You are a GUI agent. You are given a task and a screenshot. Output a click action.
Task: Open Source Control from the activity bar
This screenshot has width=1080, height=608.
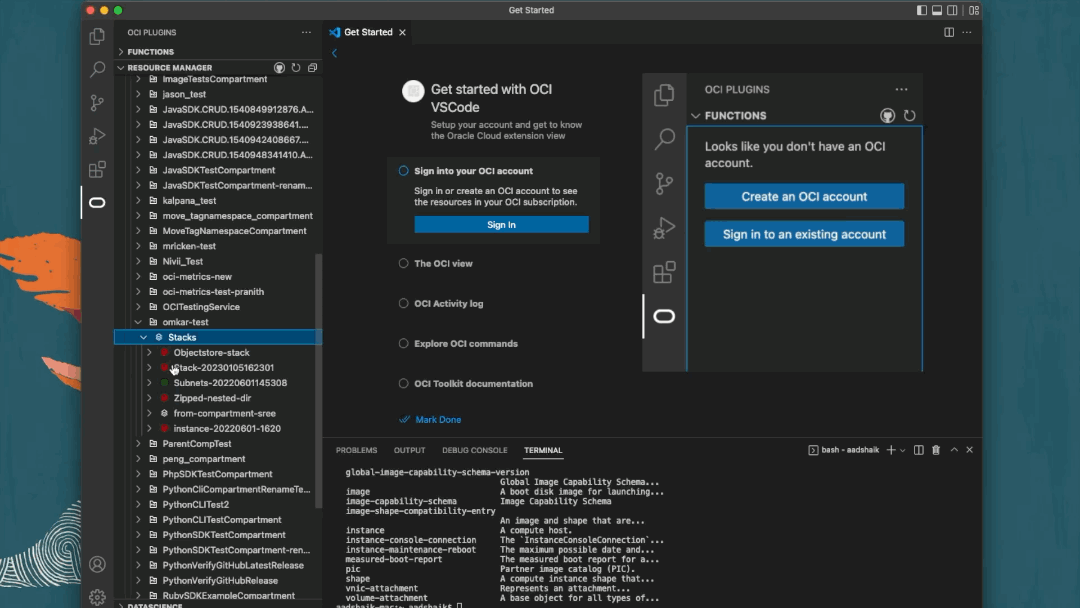click(96, 102)
